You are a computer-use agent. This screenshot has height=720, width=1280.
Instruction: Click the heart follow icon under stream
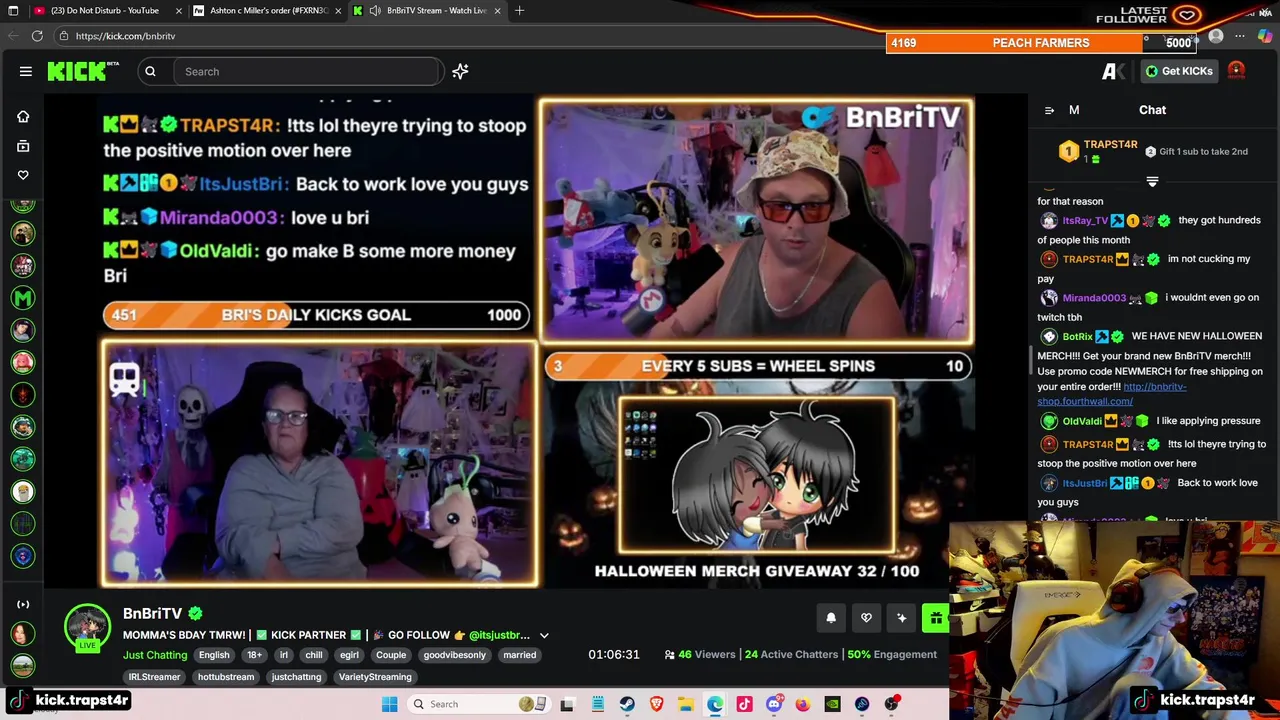click(866, 618)
